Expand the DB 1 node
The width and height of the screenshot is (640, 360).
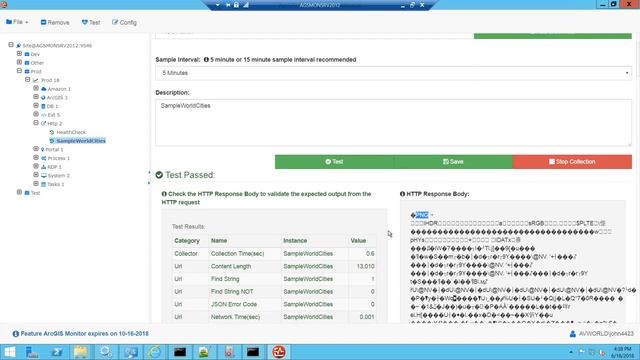[36, 105]
